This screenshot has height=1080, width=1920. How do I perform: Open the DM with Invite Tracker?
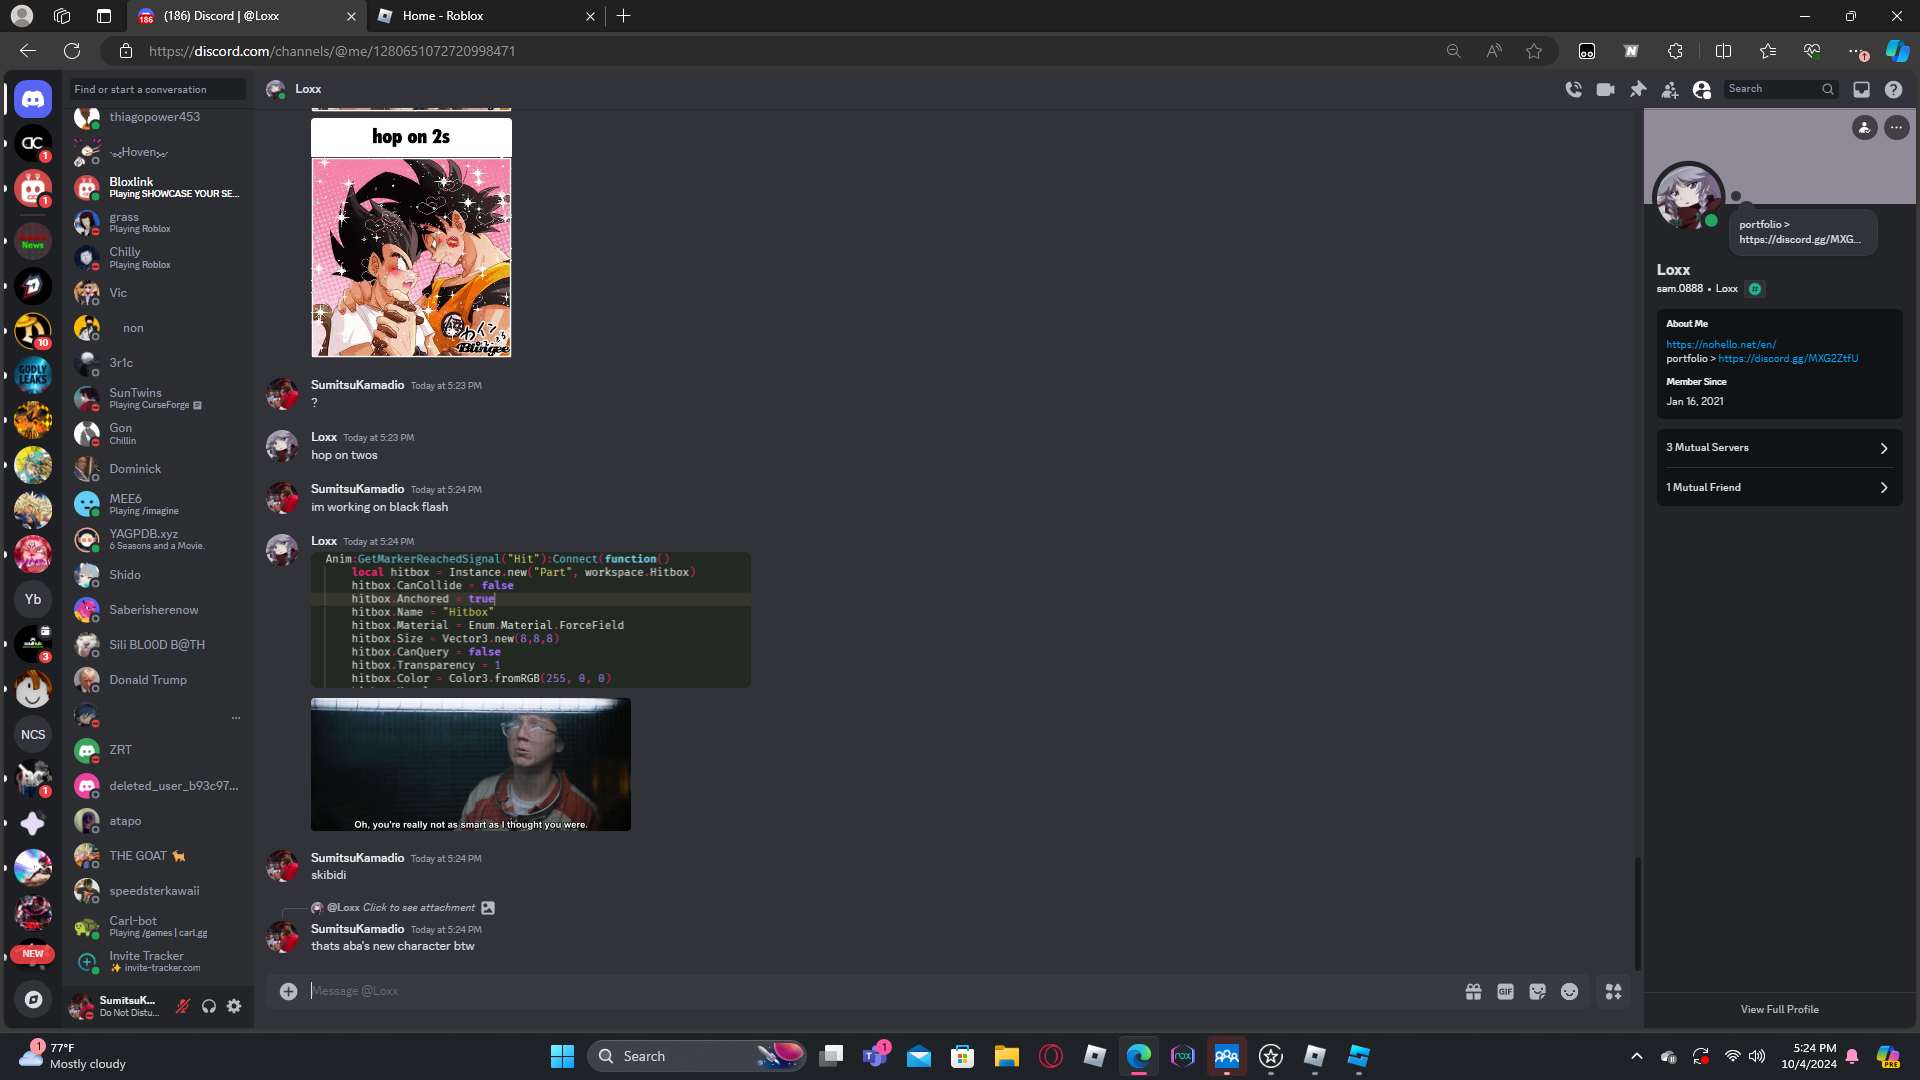[x=157, y=961]
